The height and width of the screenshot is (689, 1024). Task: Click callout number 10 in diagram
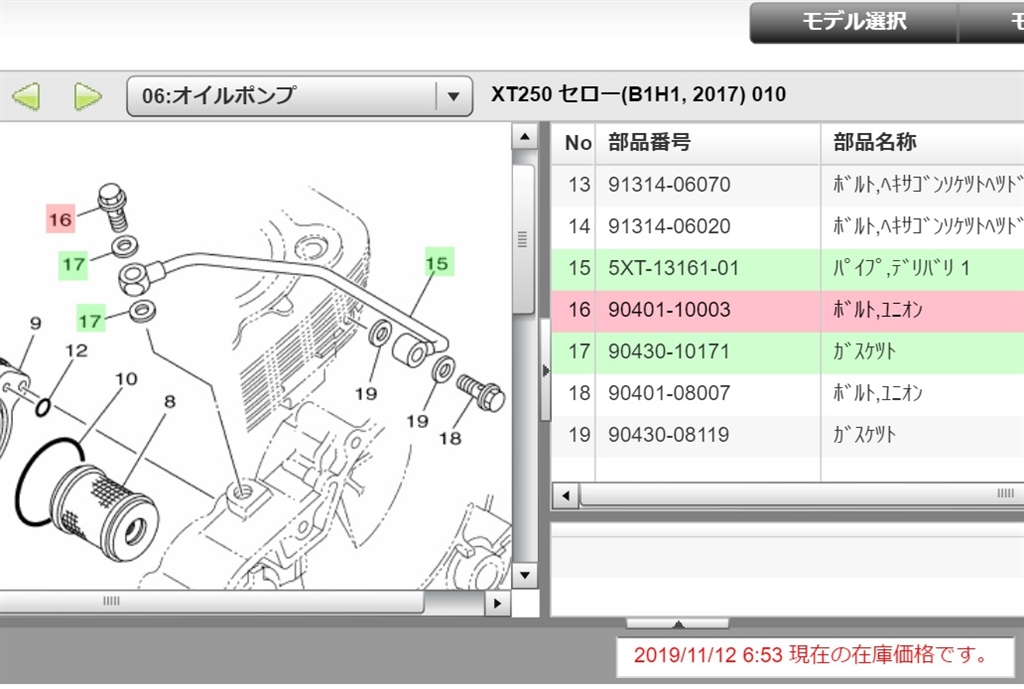(126, 379)
